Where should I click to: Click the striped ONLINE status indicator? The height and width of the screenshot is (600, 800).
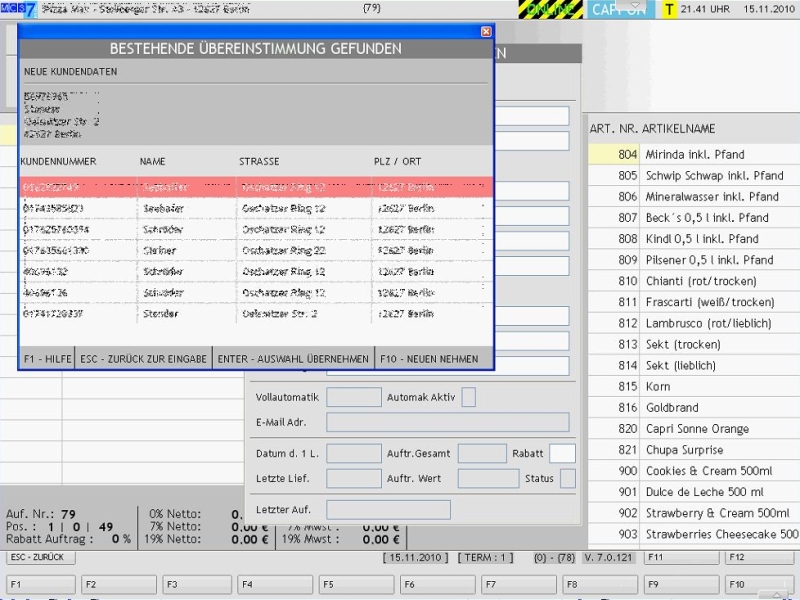(x=551, y=9)
